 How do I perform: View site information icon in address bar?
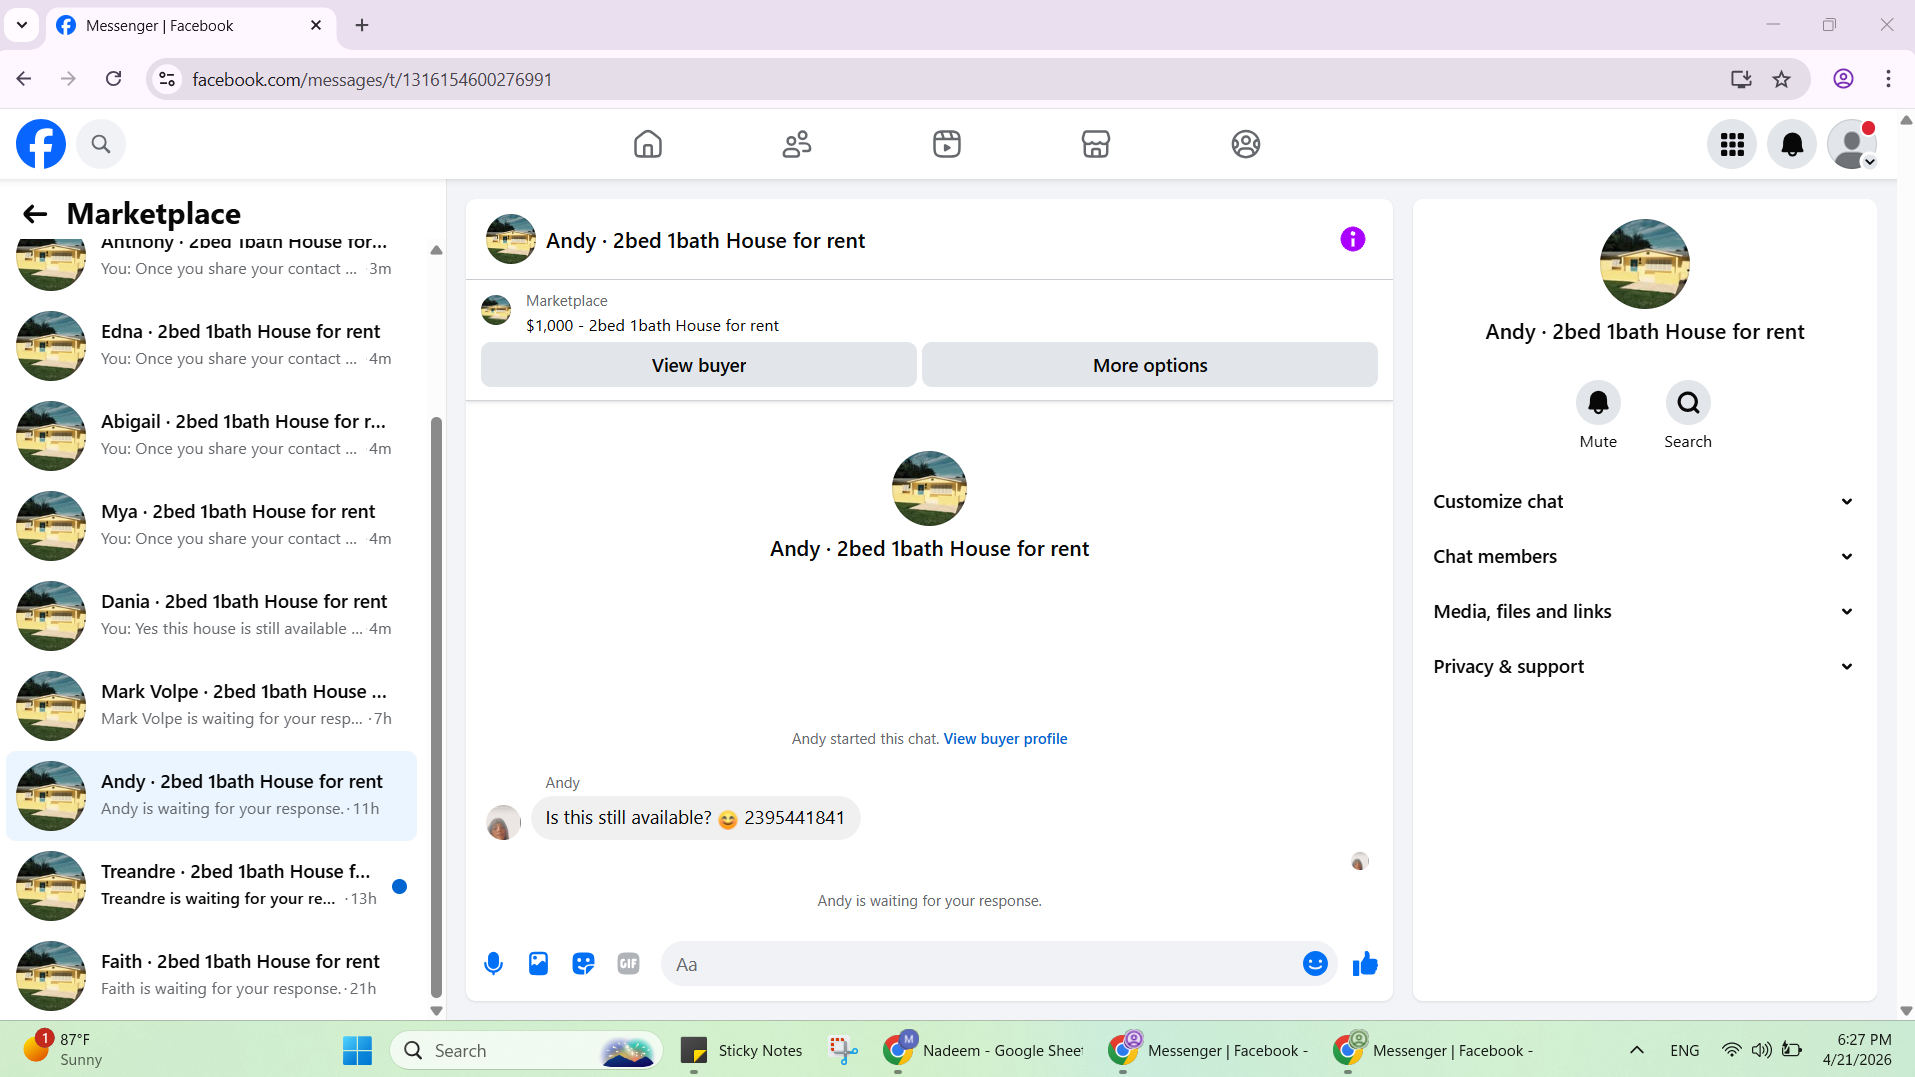pyautogui.click(x=167, y=79)
